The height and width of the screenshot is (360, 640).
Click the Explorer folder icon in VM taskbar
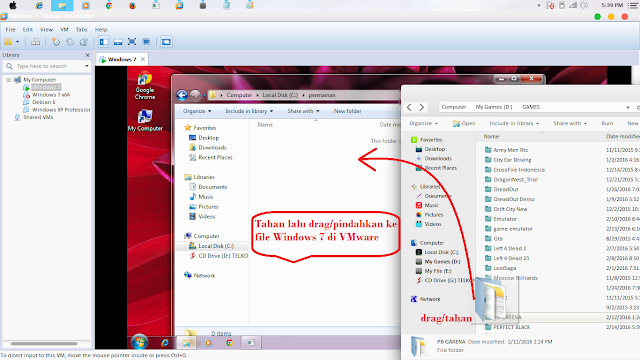186,343
